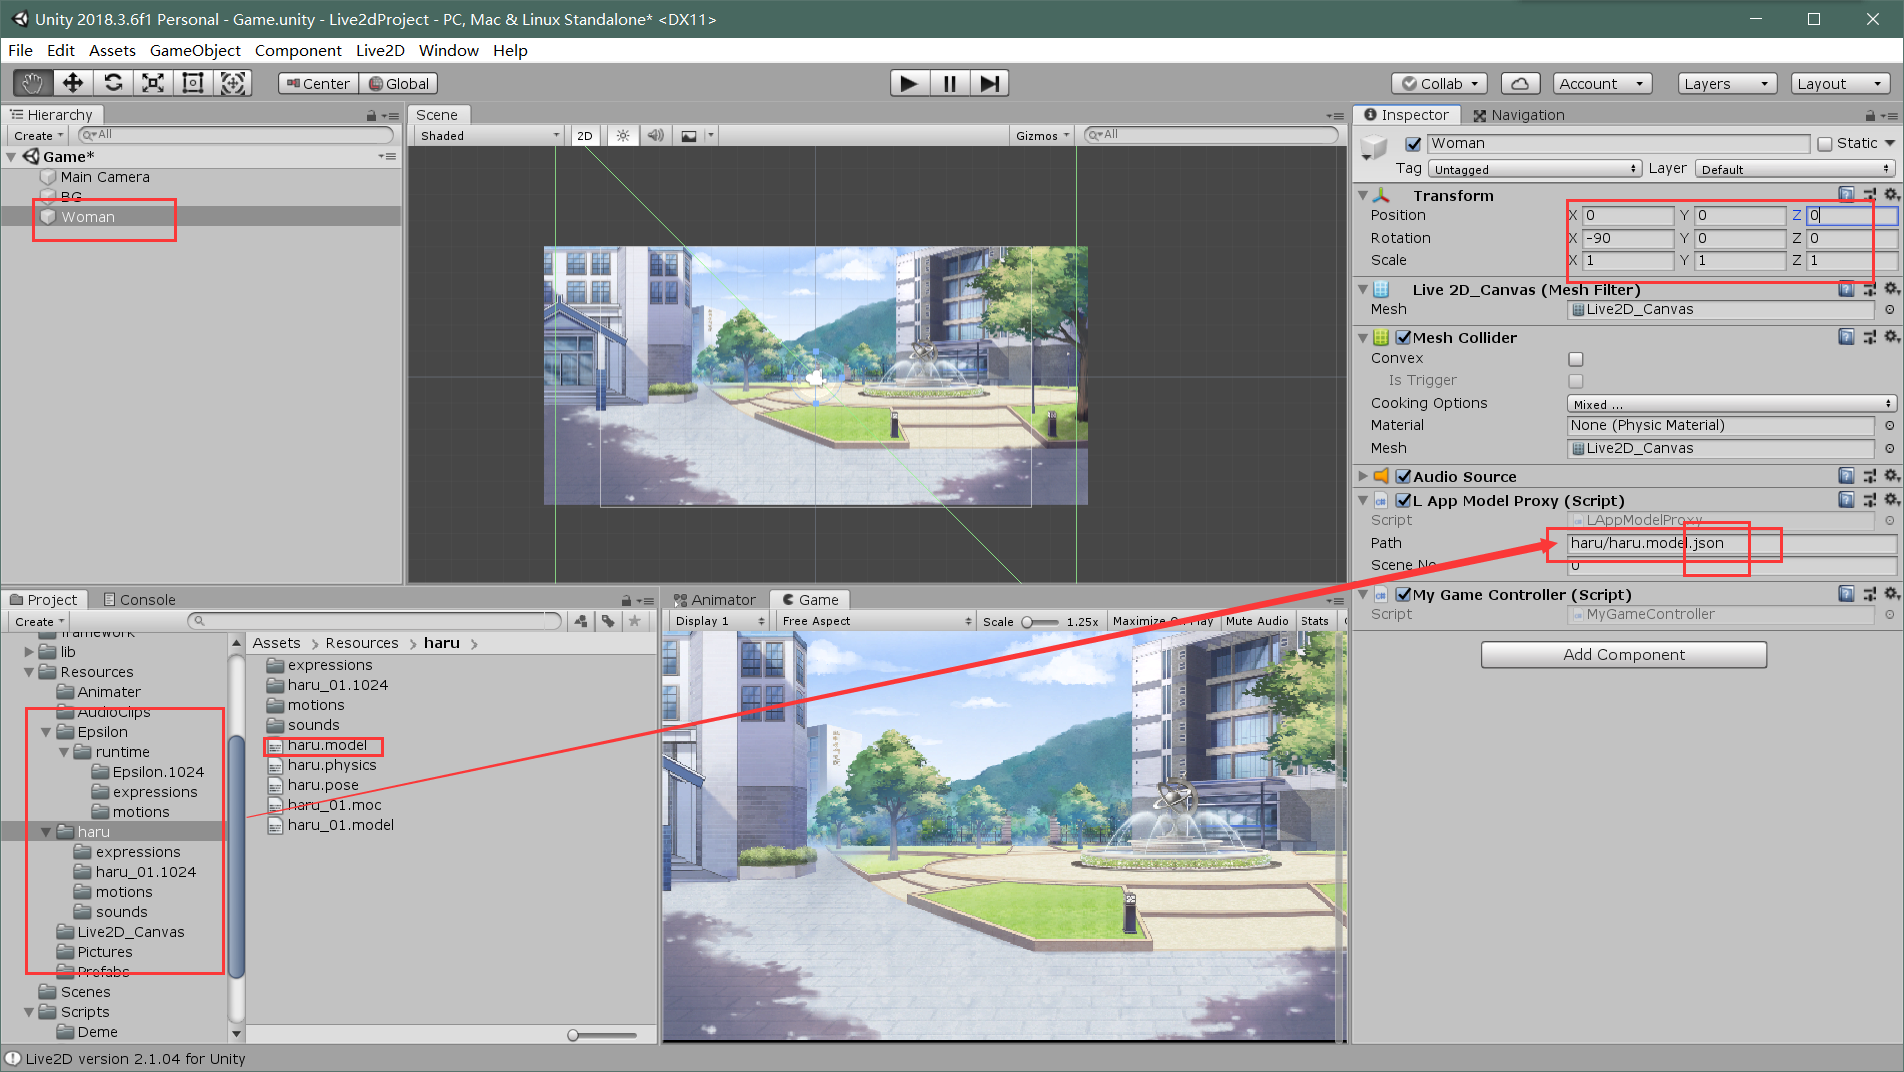The image size is (1904, 1072).
Task: Open Mesh Collider help icon
Action: tap(1846, 337)
